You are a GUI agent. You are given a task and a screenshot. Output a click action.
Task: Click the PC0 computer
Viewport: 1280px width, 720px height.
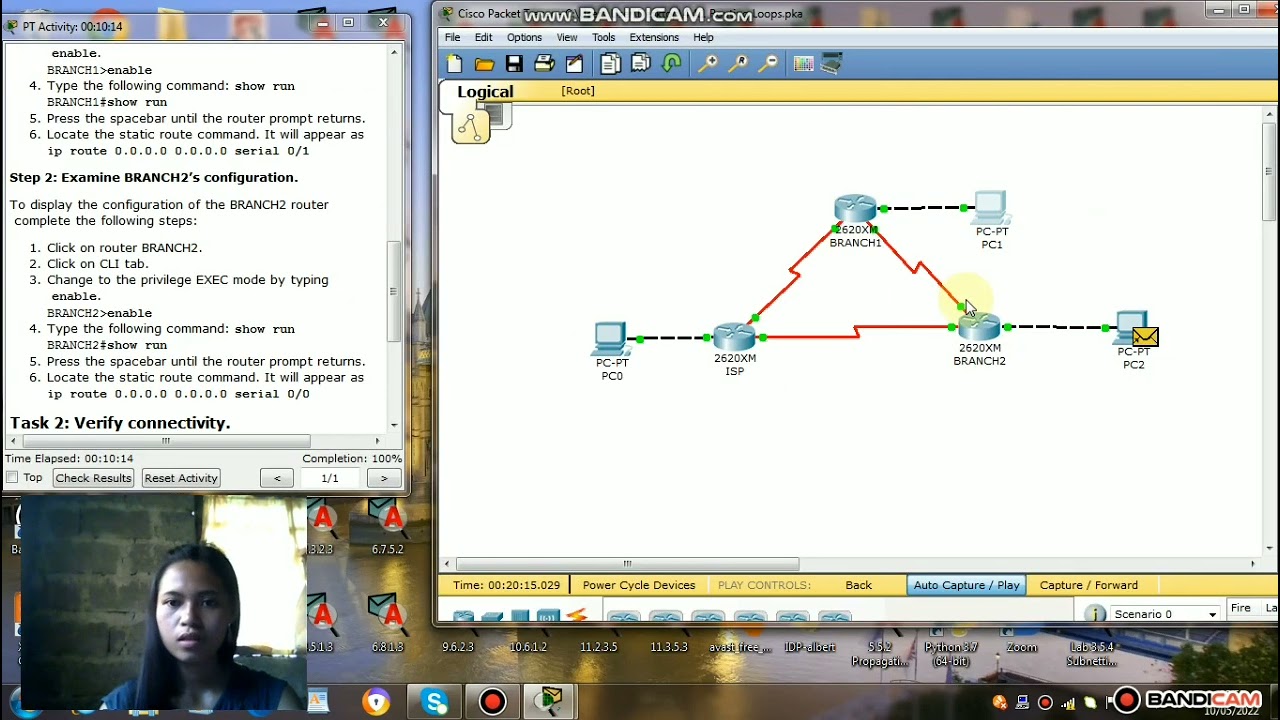point(611,340)
